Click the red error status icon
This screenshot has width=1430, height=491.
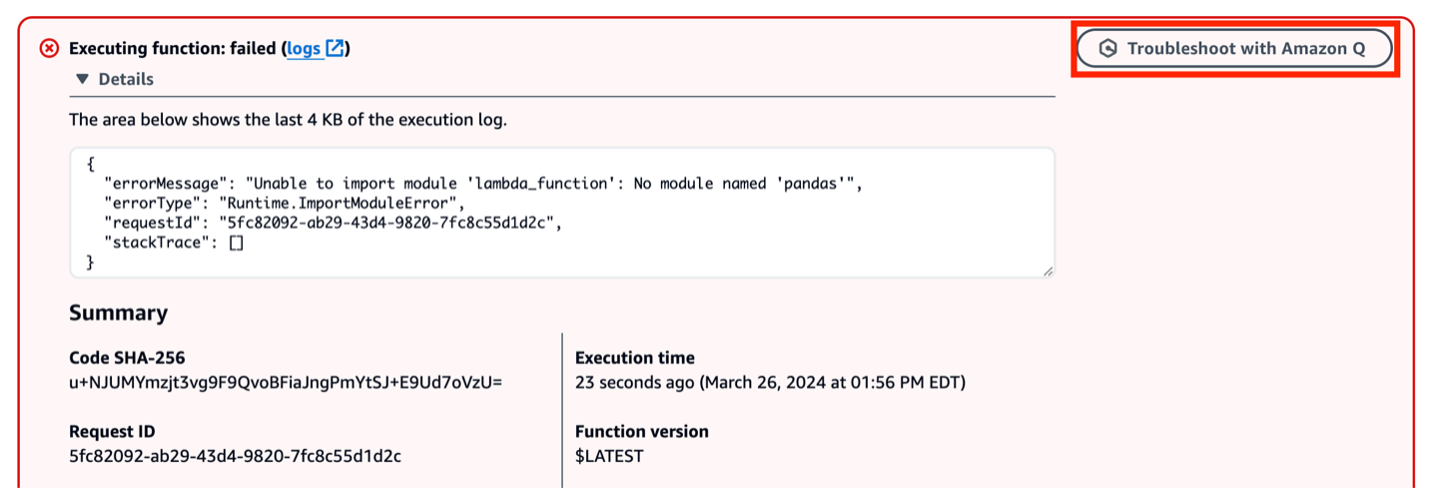[x=49, y=48]
